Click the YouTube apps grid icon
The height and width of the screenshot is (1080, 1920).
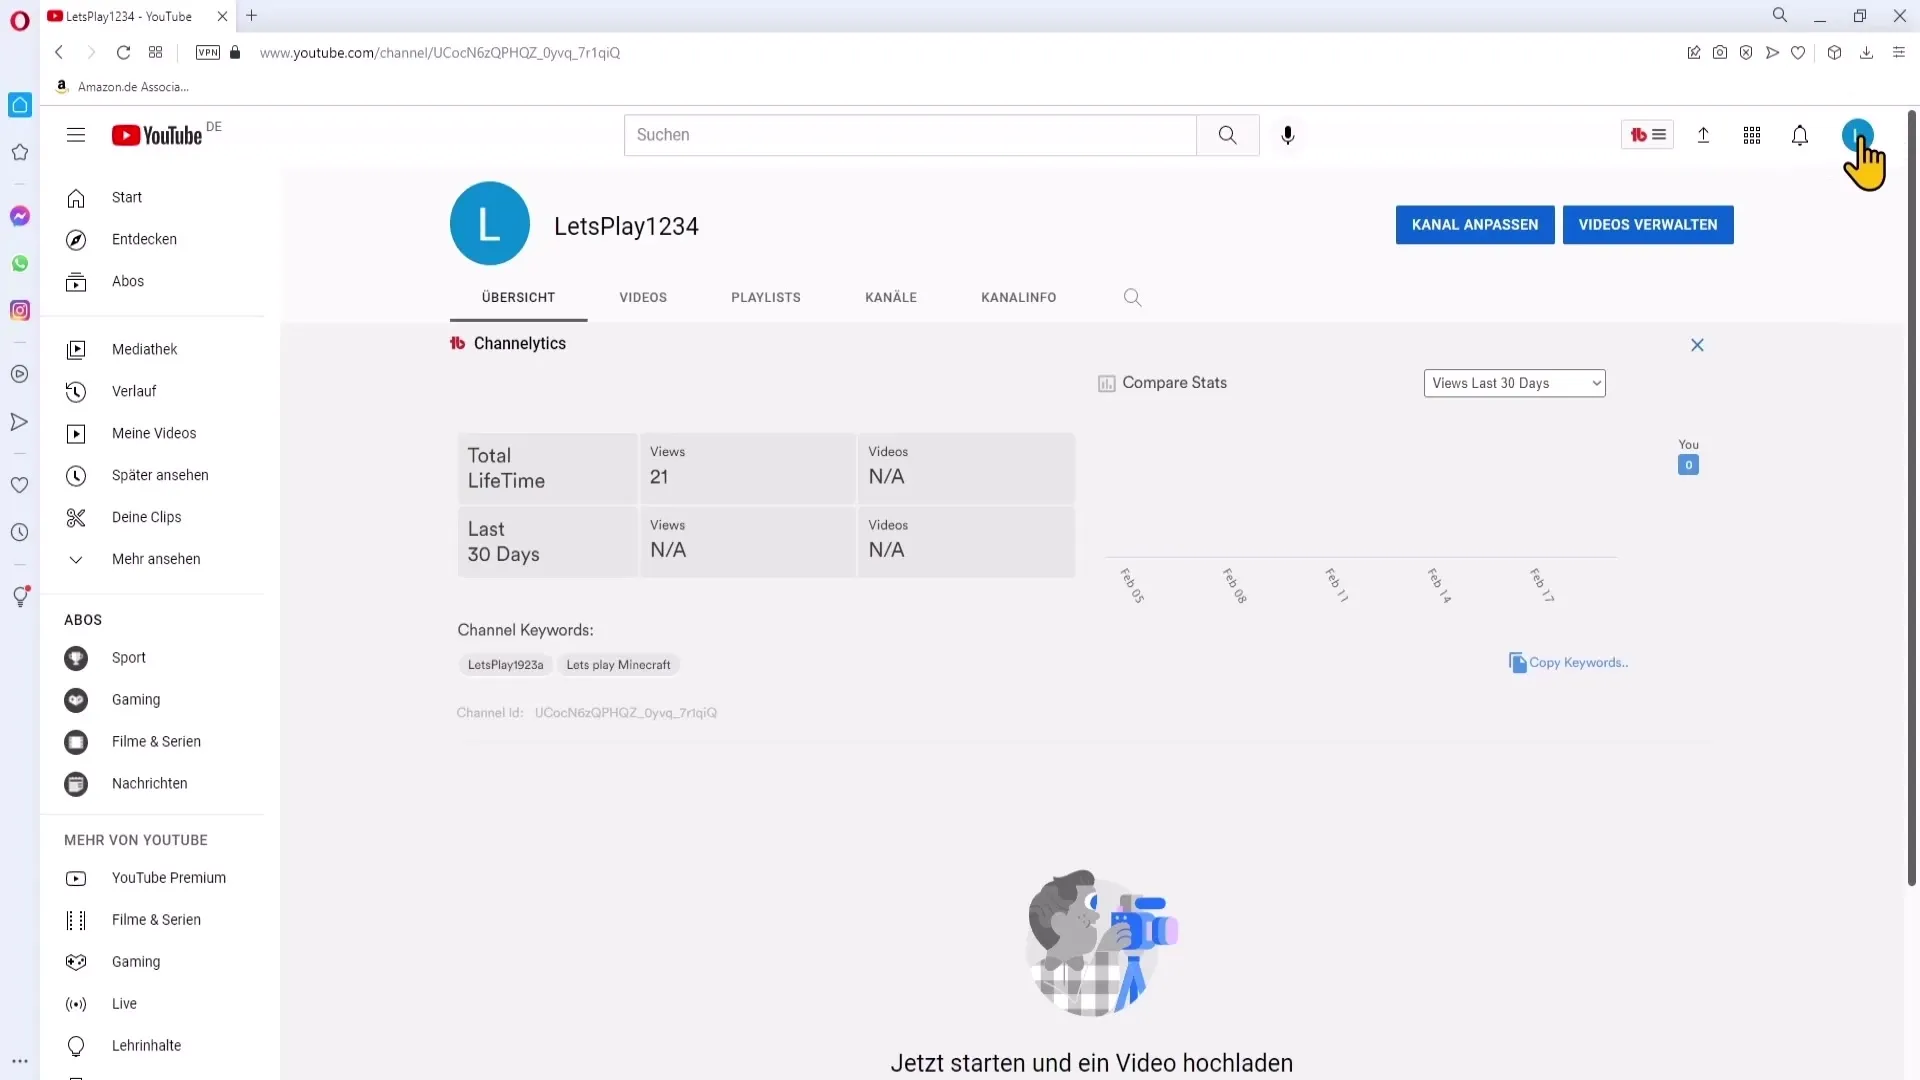point(1753,135)
